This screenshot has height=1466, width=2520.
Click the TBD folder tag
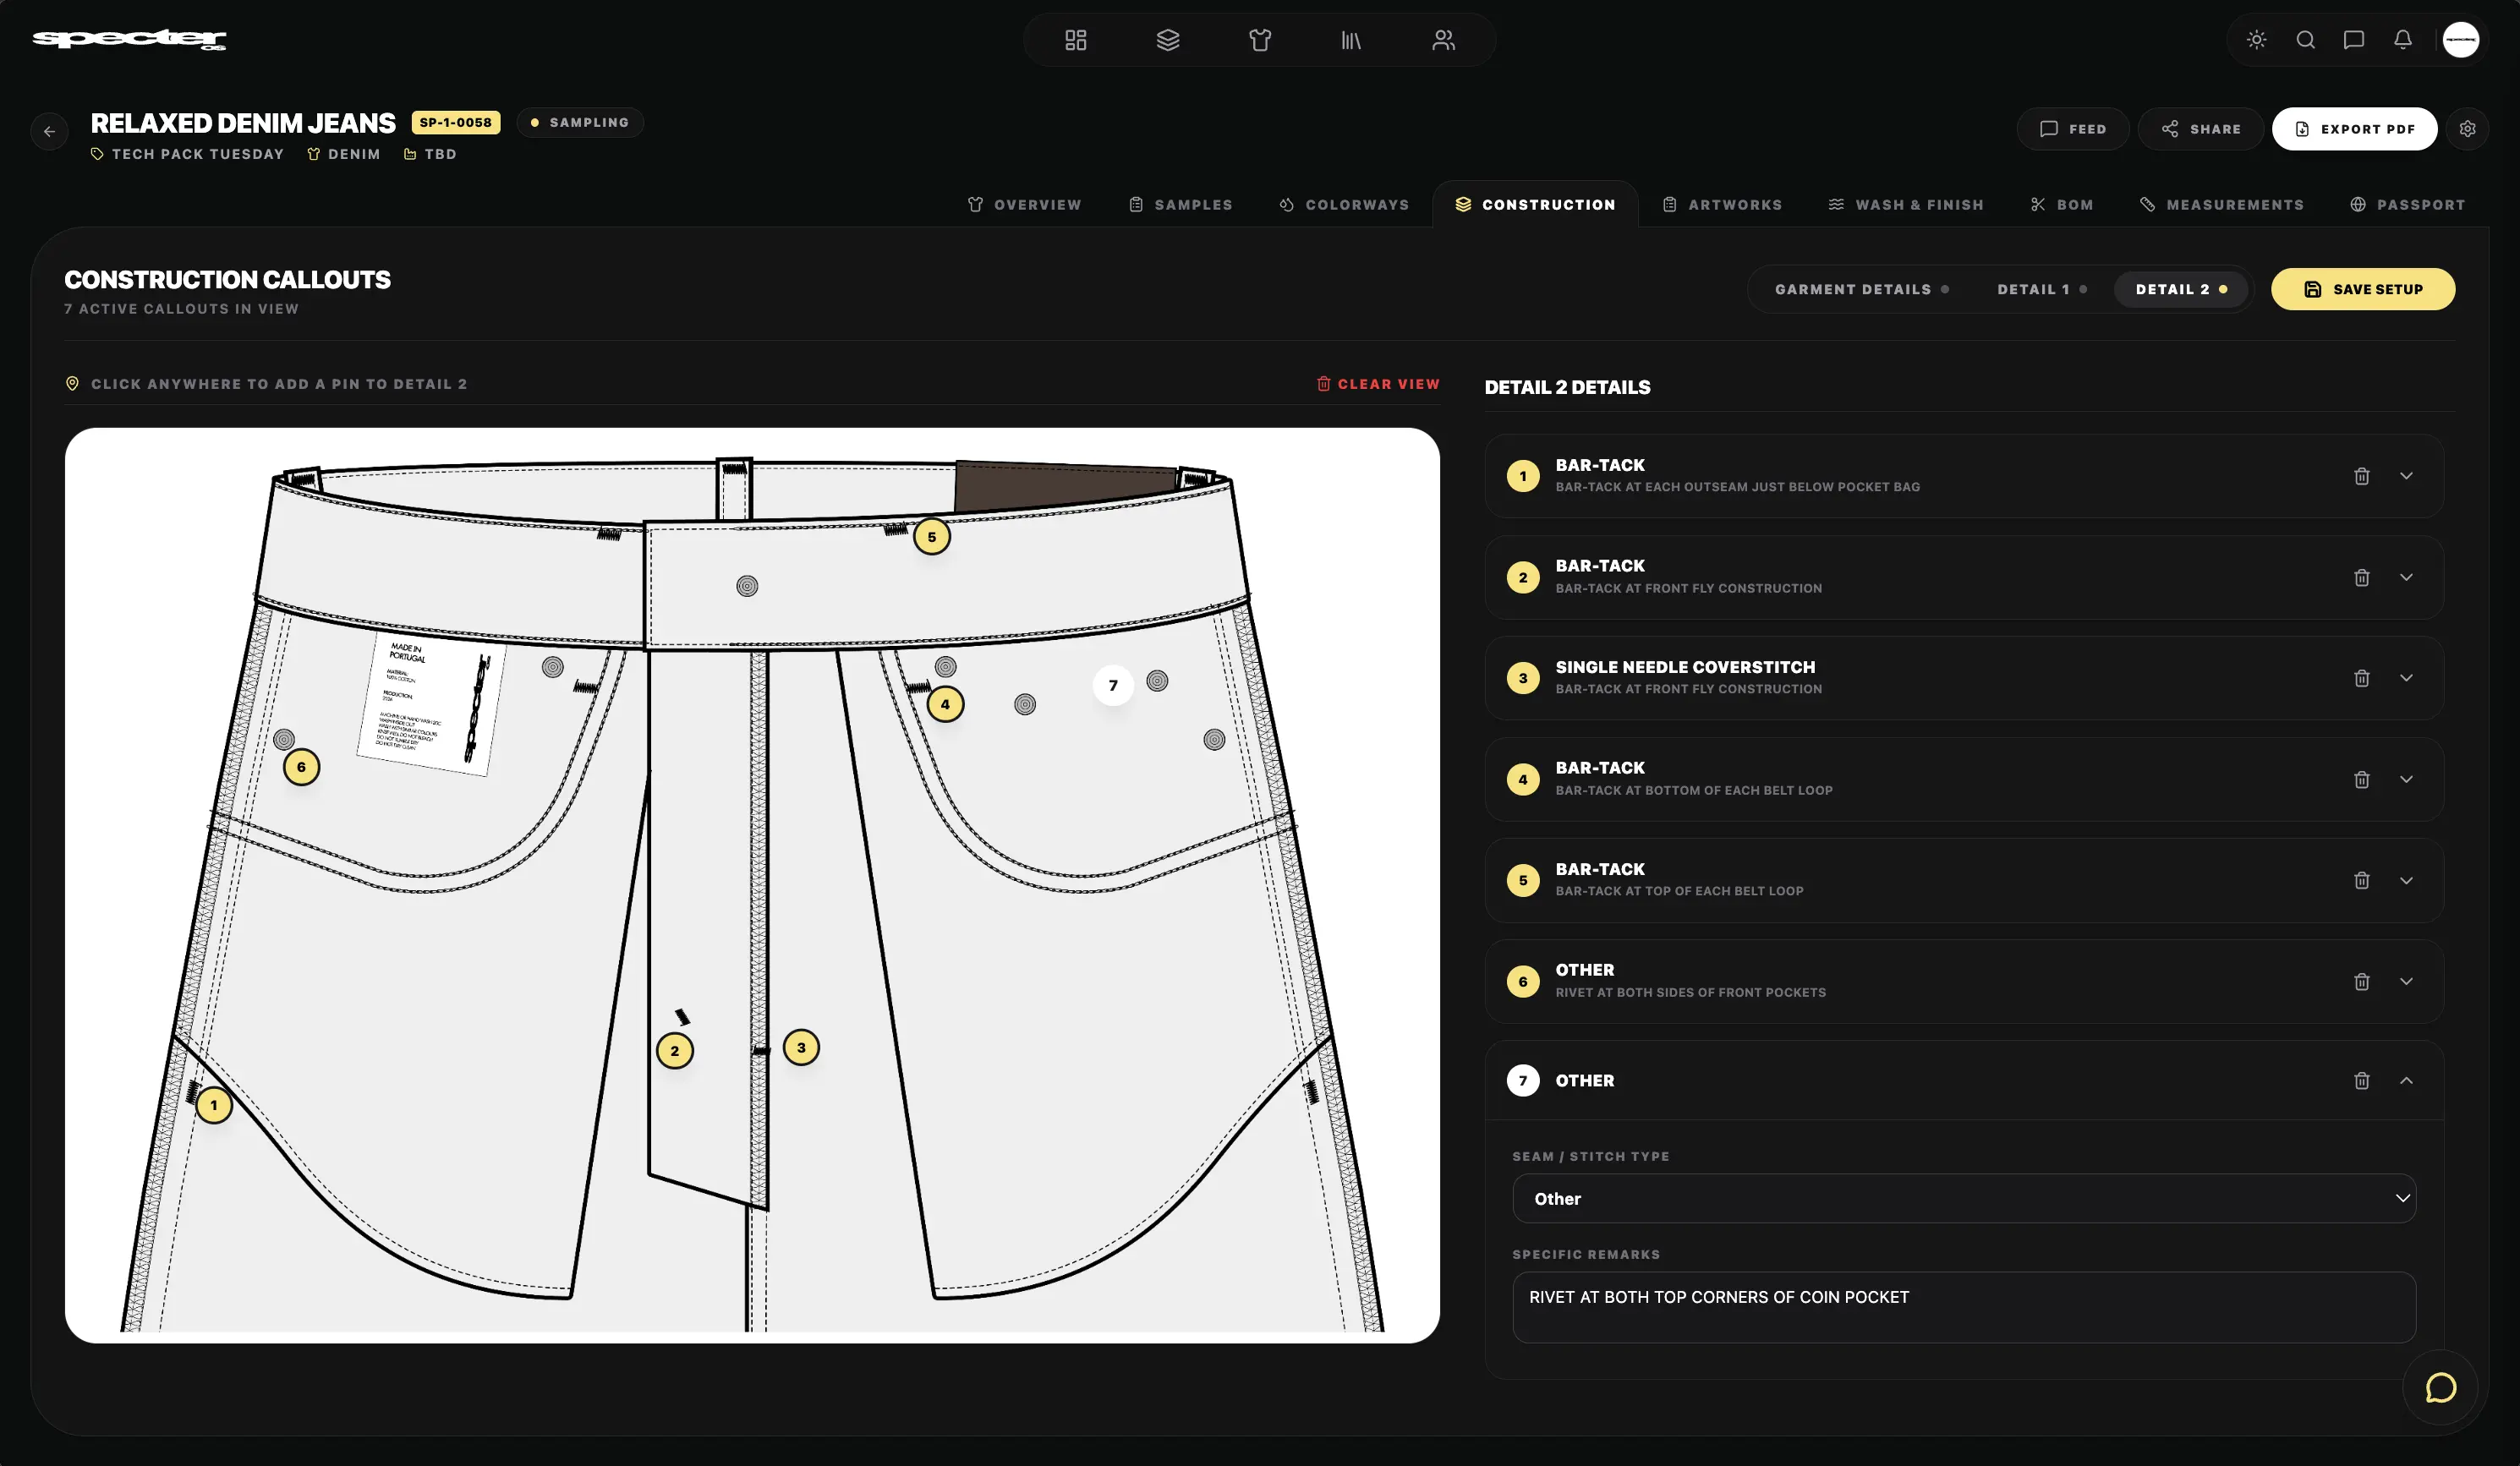[430, 154]
